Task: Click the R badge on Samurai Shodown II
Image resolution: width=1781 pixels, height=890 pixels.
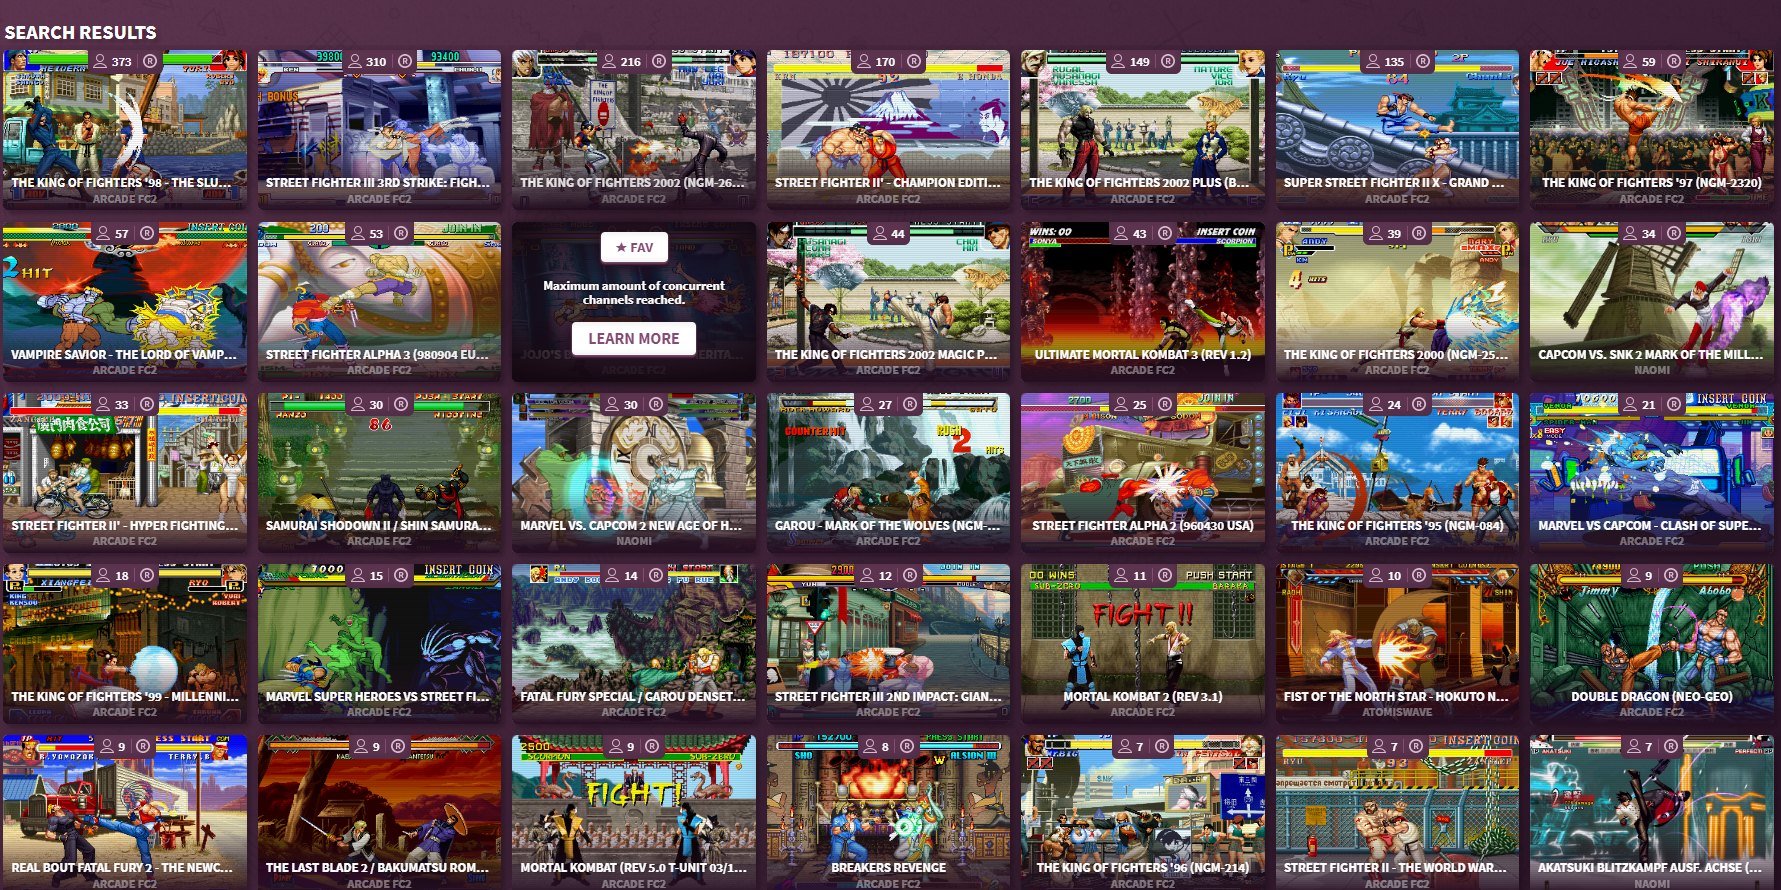Action: 401,404
